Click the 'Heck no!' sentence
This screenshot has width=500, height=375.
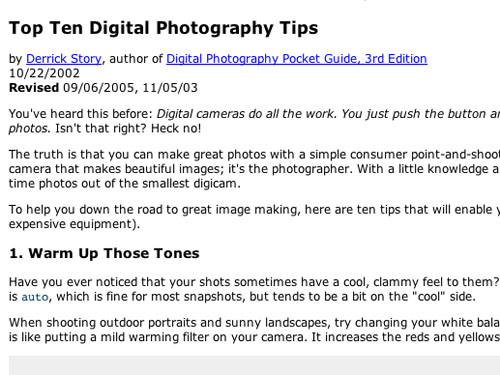coord(176,128)
